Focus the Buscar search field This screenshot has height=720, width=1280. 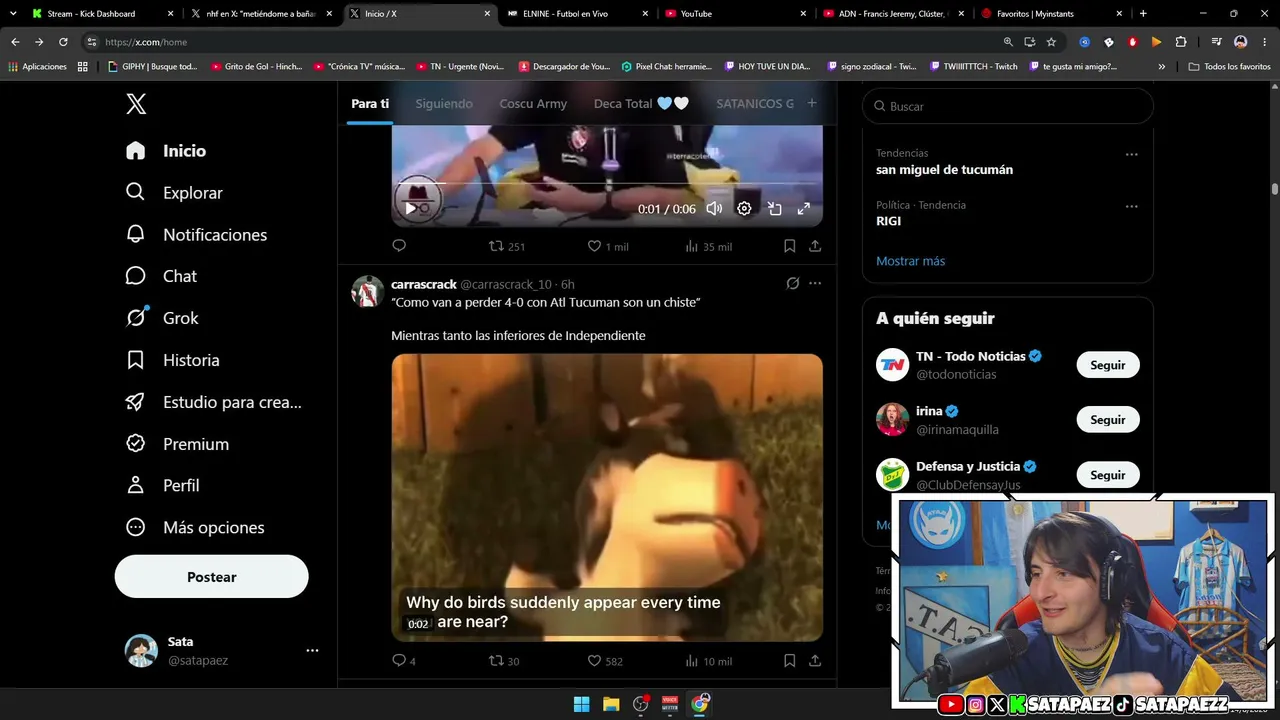pos(1008,106)
